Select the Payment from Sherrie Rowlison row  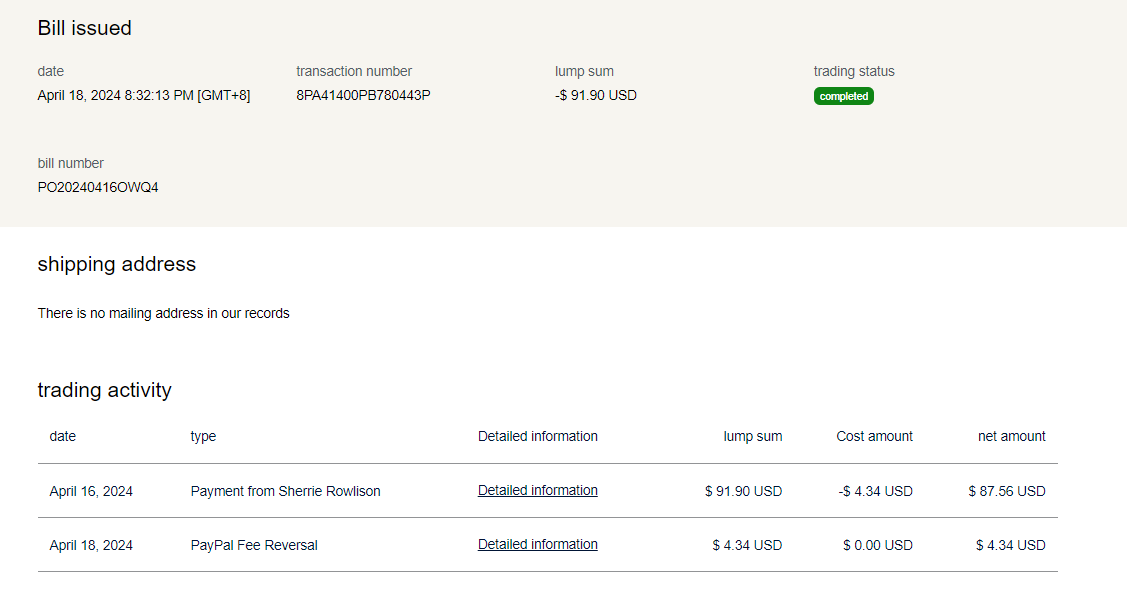(x=285, y=491)
